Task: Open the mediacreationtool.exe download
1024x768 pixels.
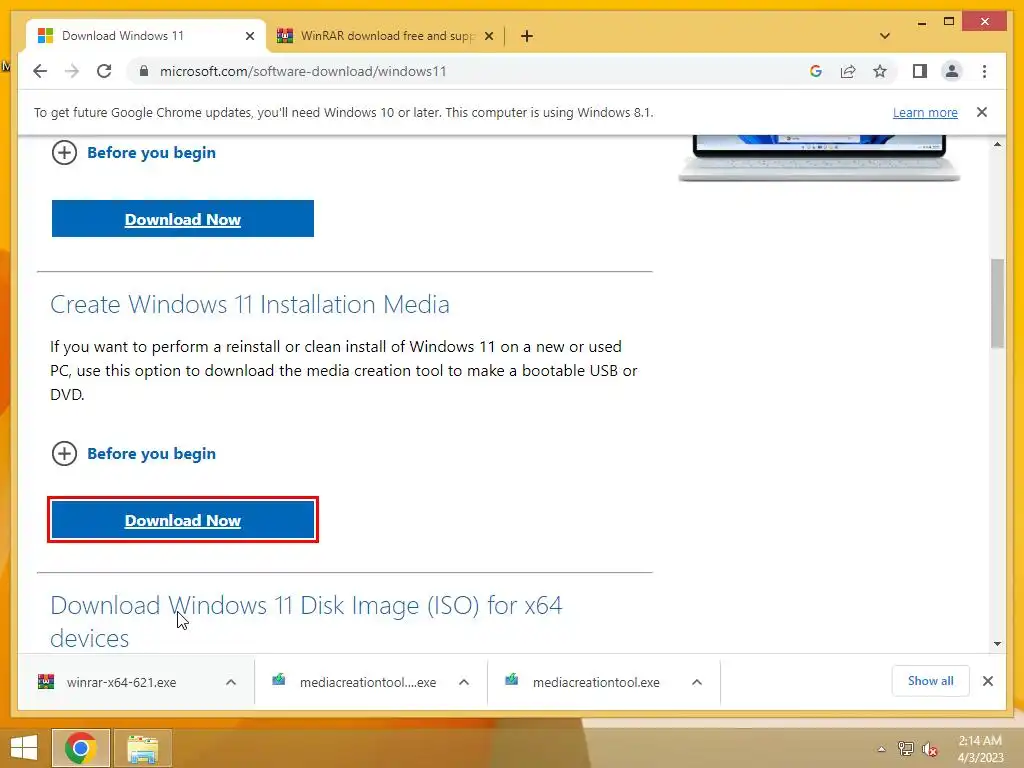Action: pyautogui.click(x=583, y=682)
